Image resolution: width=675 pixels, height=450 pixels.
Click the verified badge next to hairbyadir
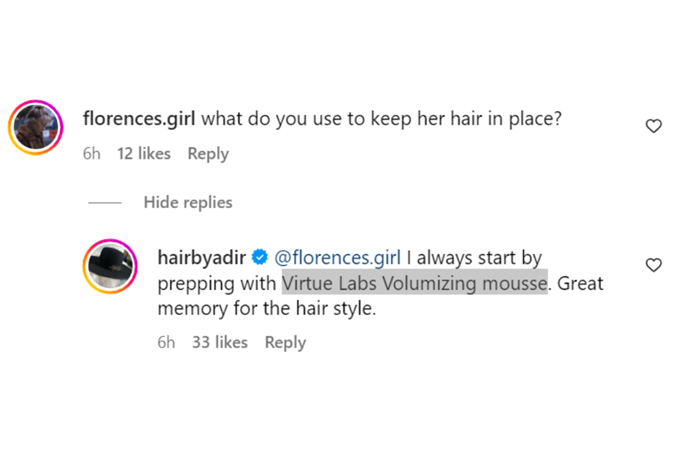259,258
